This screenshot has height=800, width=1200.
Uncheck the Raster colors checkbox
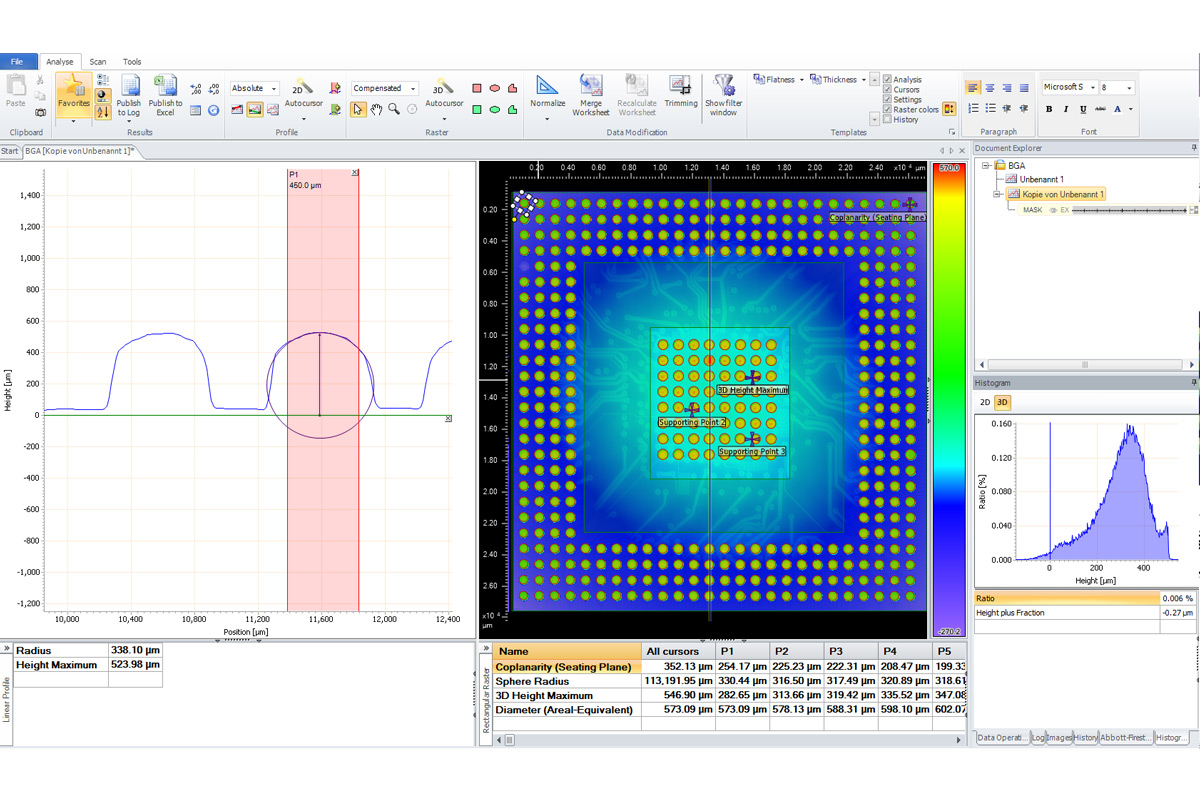click(x=887, y=110)
